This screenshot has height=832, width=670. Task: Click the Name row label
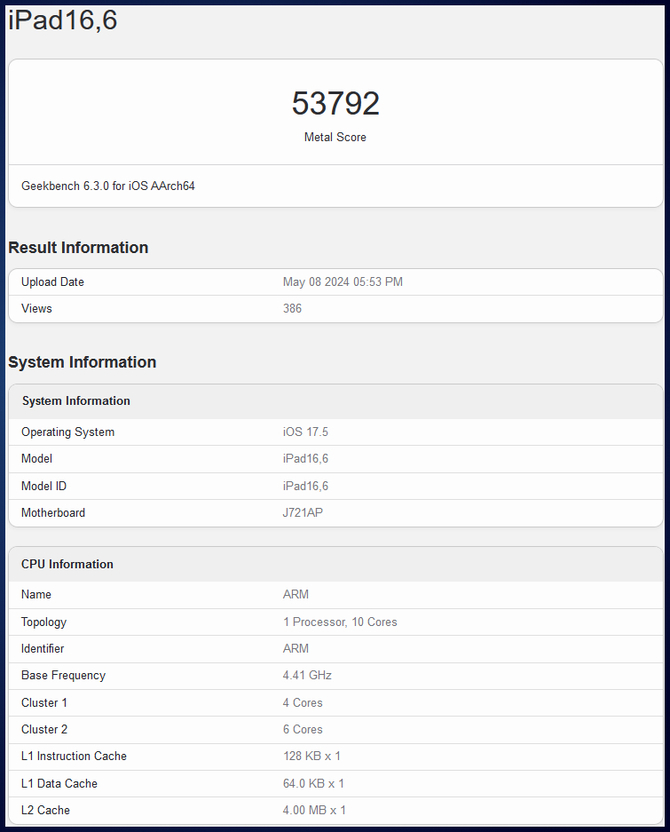tap(36, 594)
